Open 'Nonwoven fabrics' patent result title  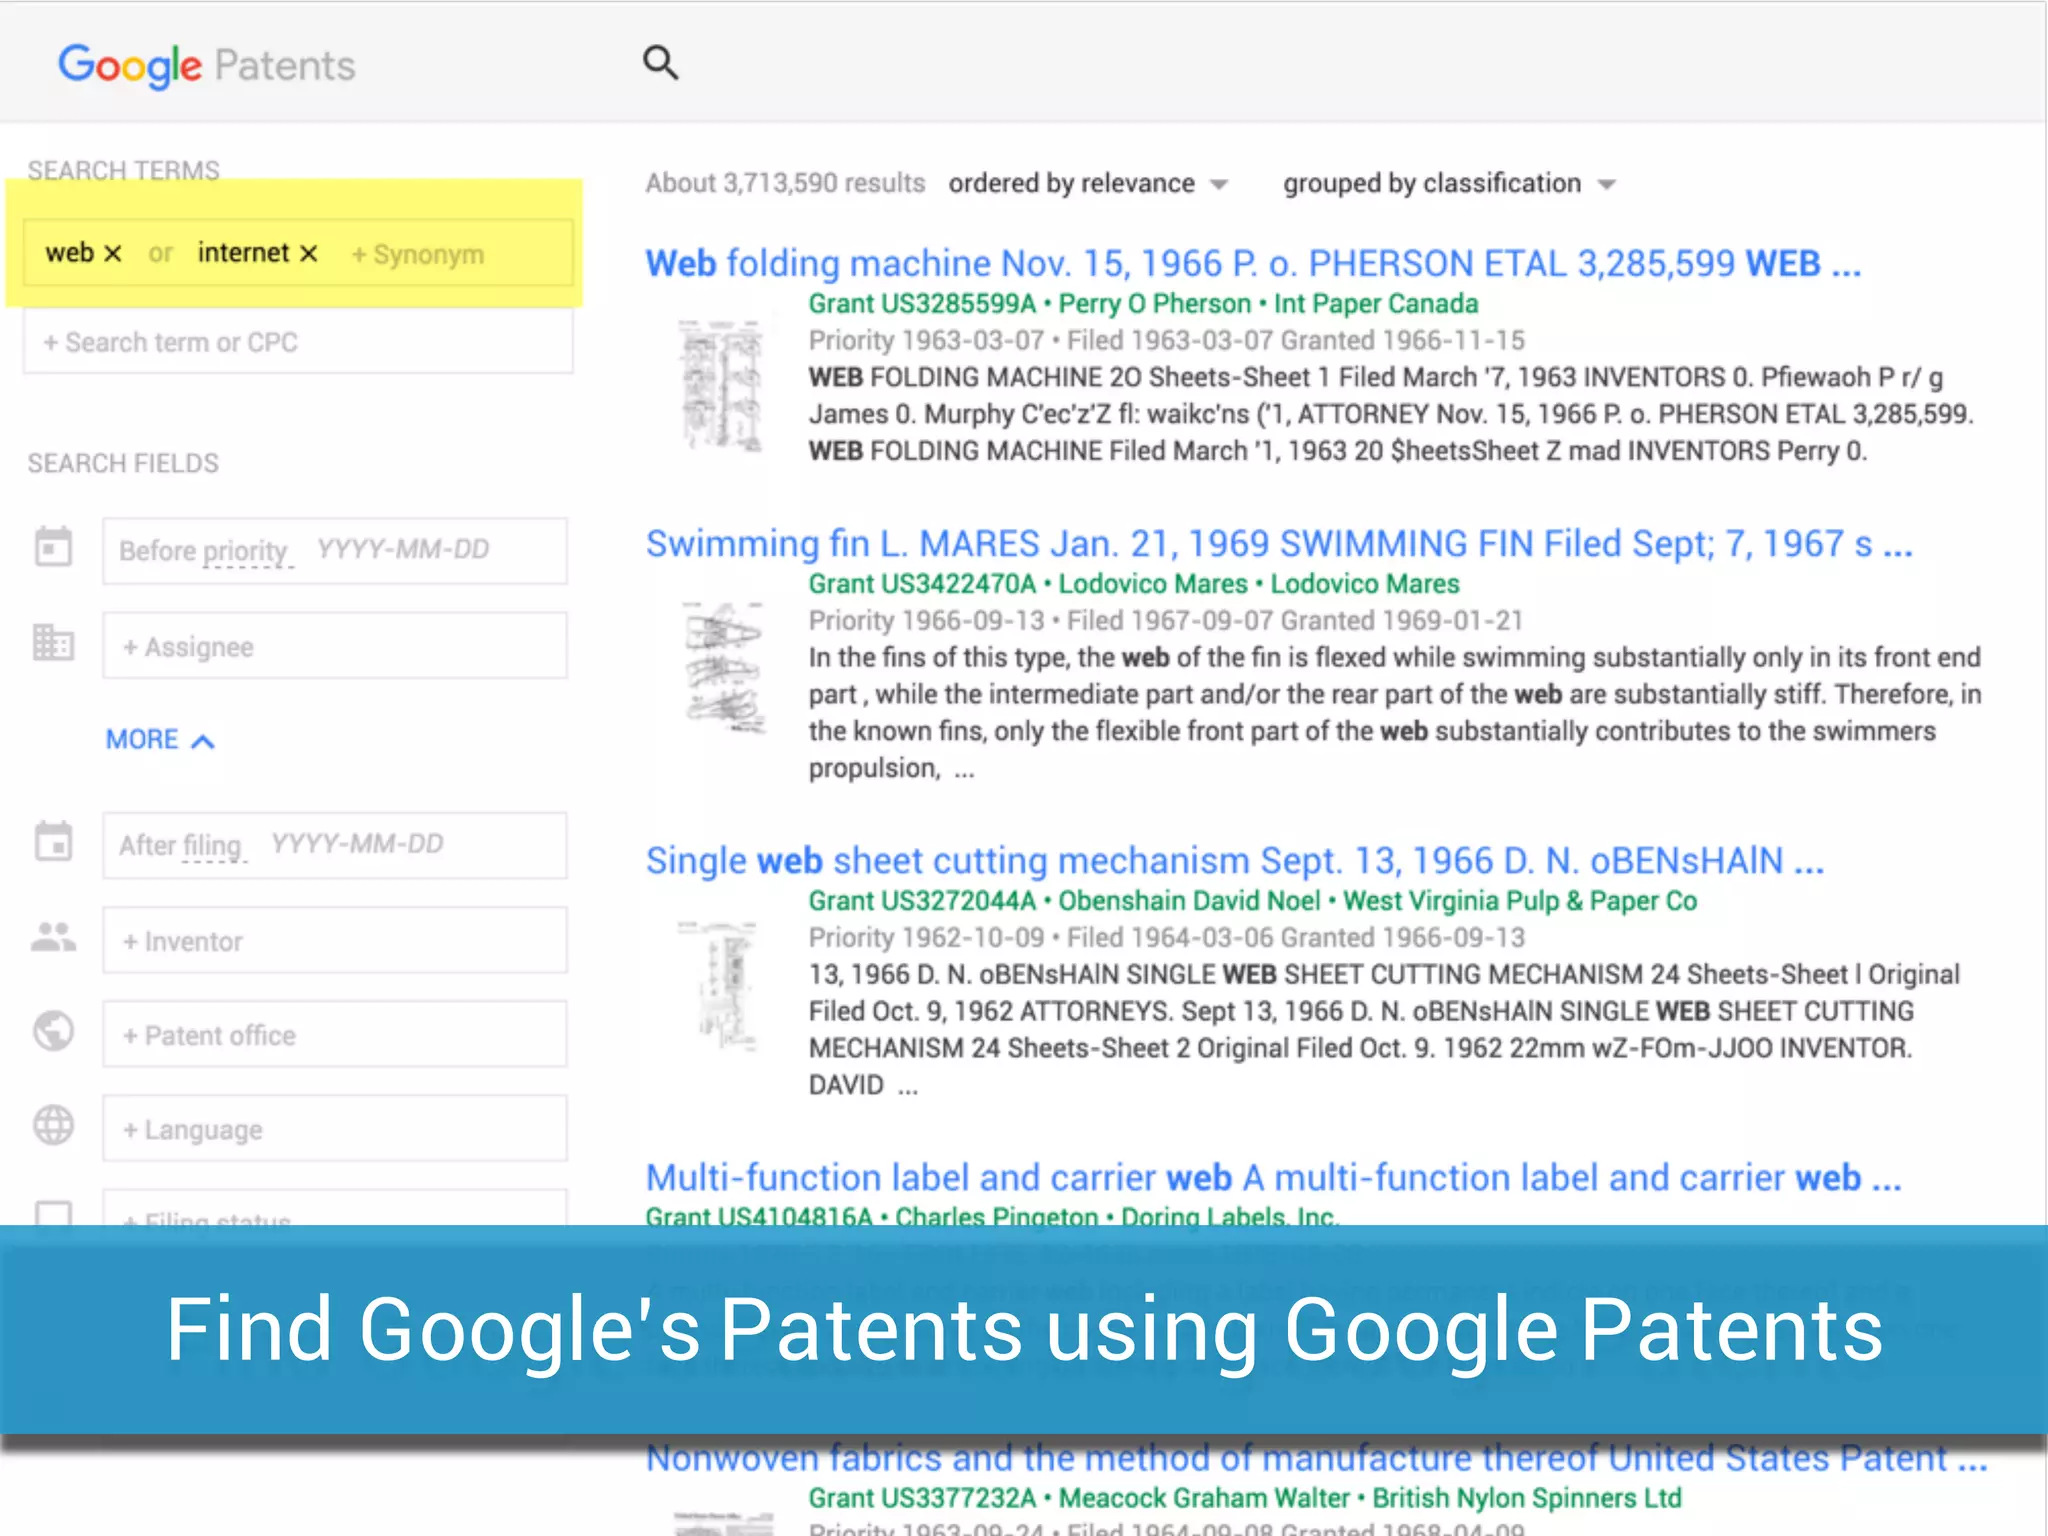1316,1459
